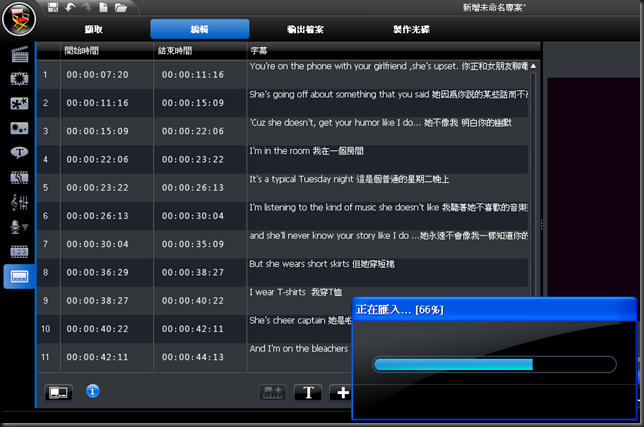Create a new project with the blank page icon
The height and width of the screenshot is (427, 644).
click(x=104, y=7)
